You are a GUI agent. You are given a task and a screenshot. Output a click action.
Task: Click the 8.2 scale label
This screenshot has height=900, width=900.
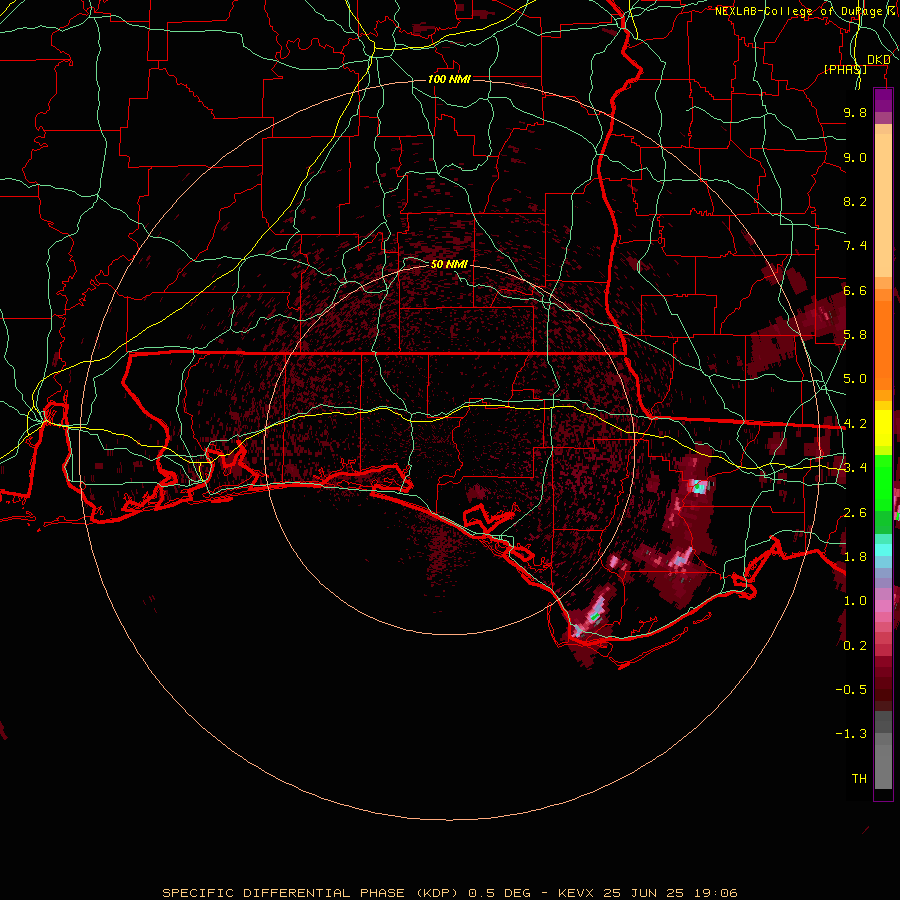pos(855,201)
